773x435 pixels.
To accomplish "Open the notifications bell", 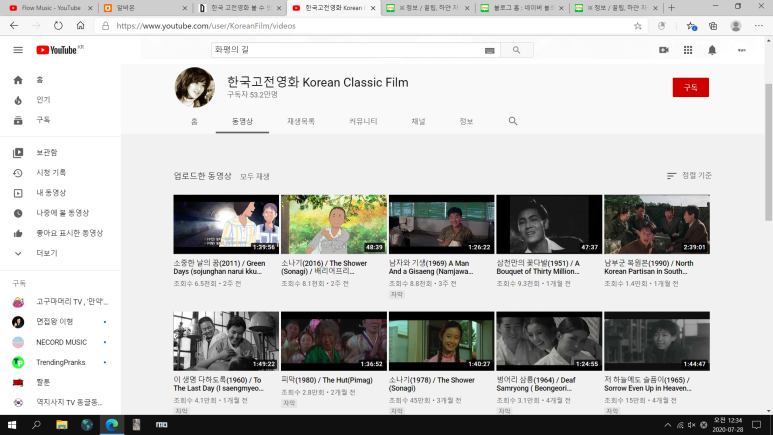I will click(x=712, y=50).
